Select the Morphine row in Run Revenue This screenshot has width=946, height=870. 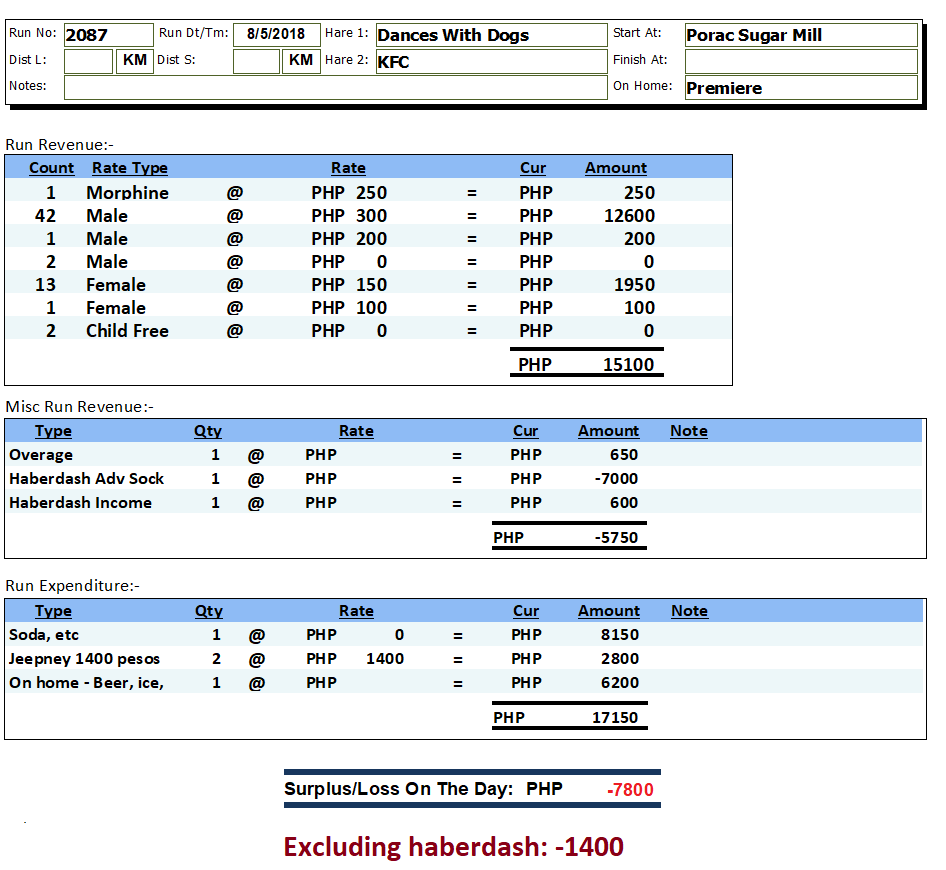127,193
